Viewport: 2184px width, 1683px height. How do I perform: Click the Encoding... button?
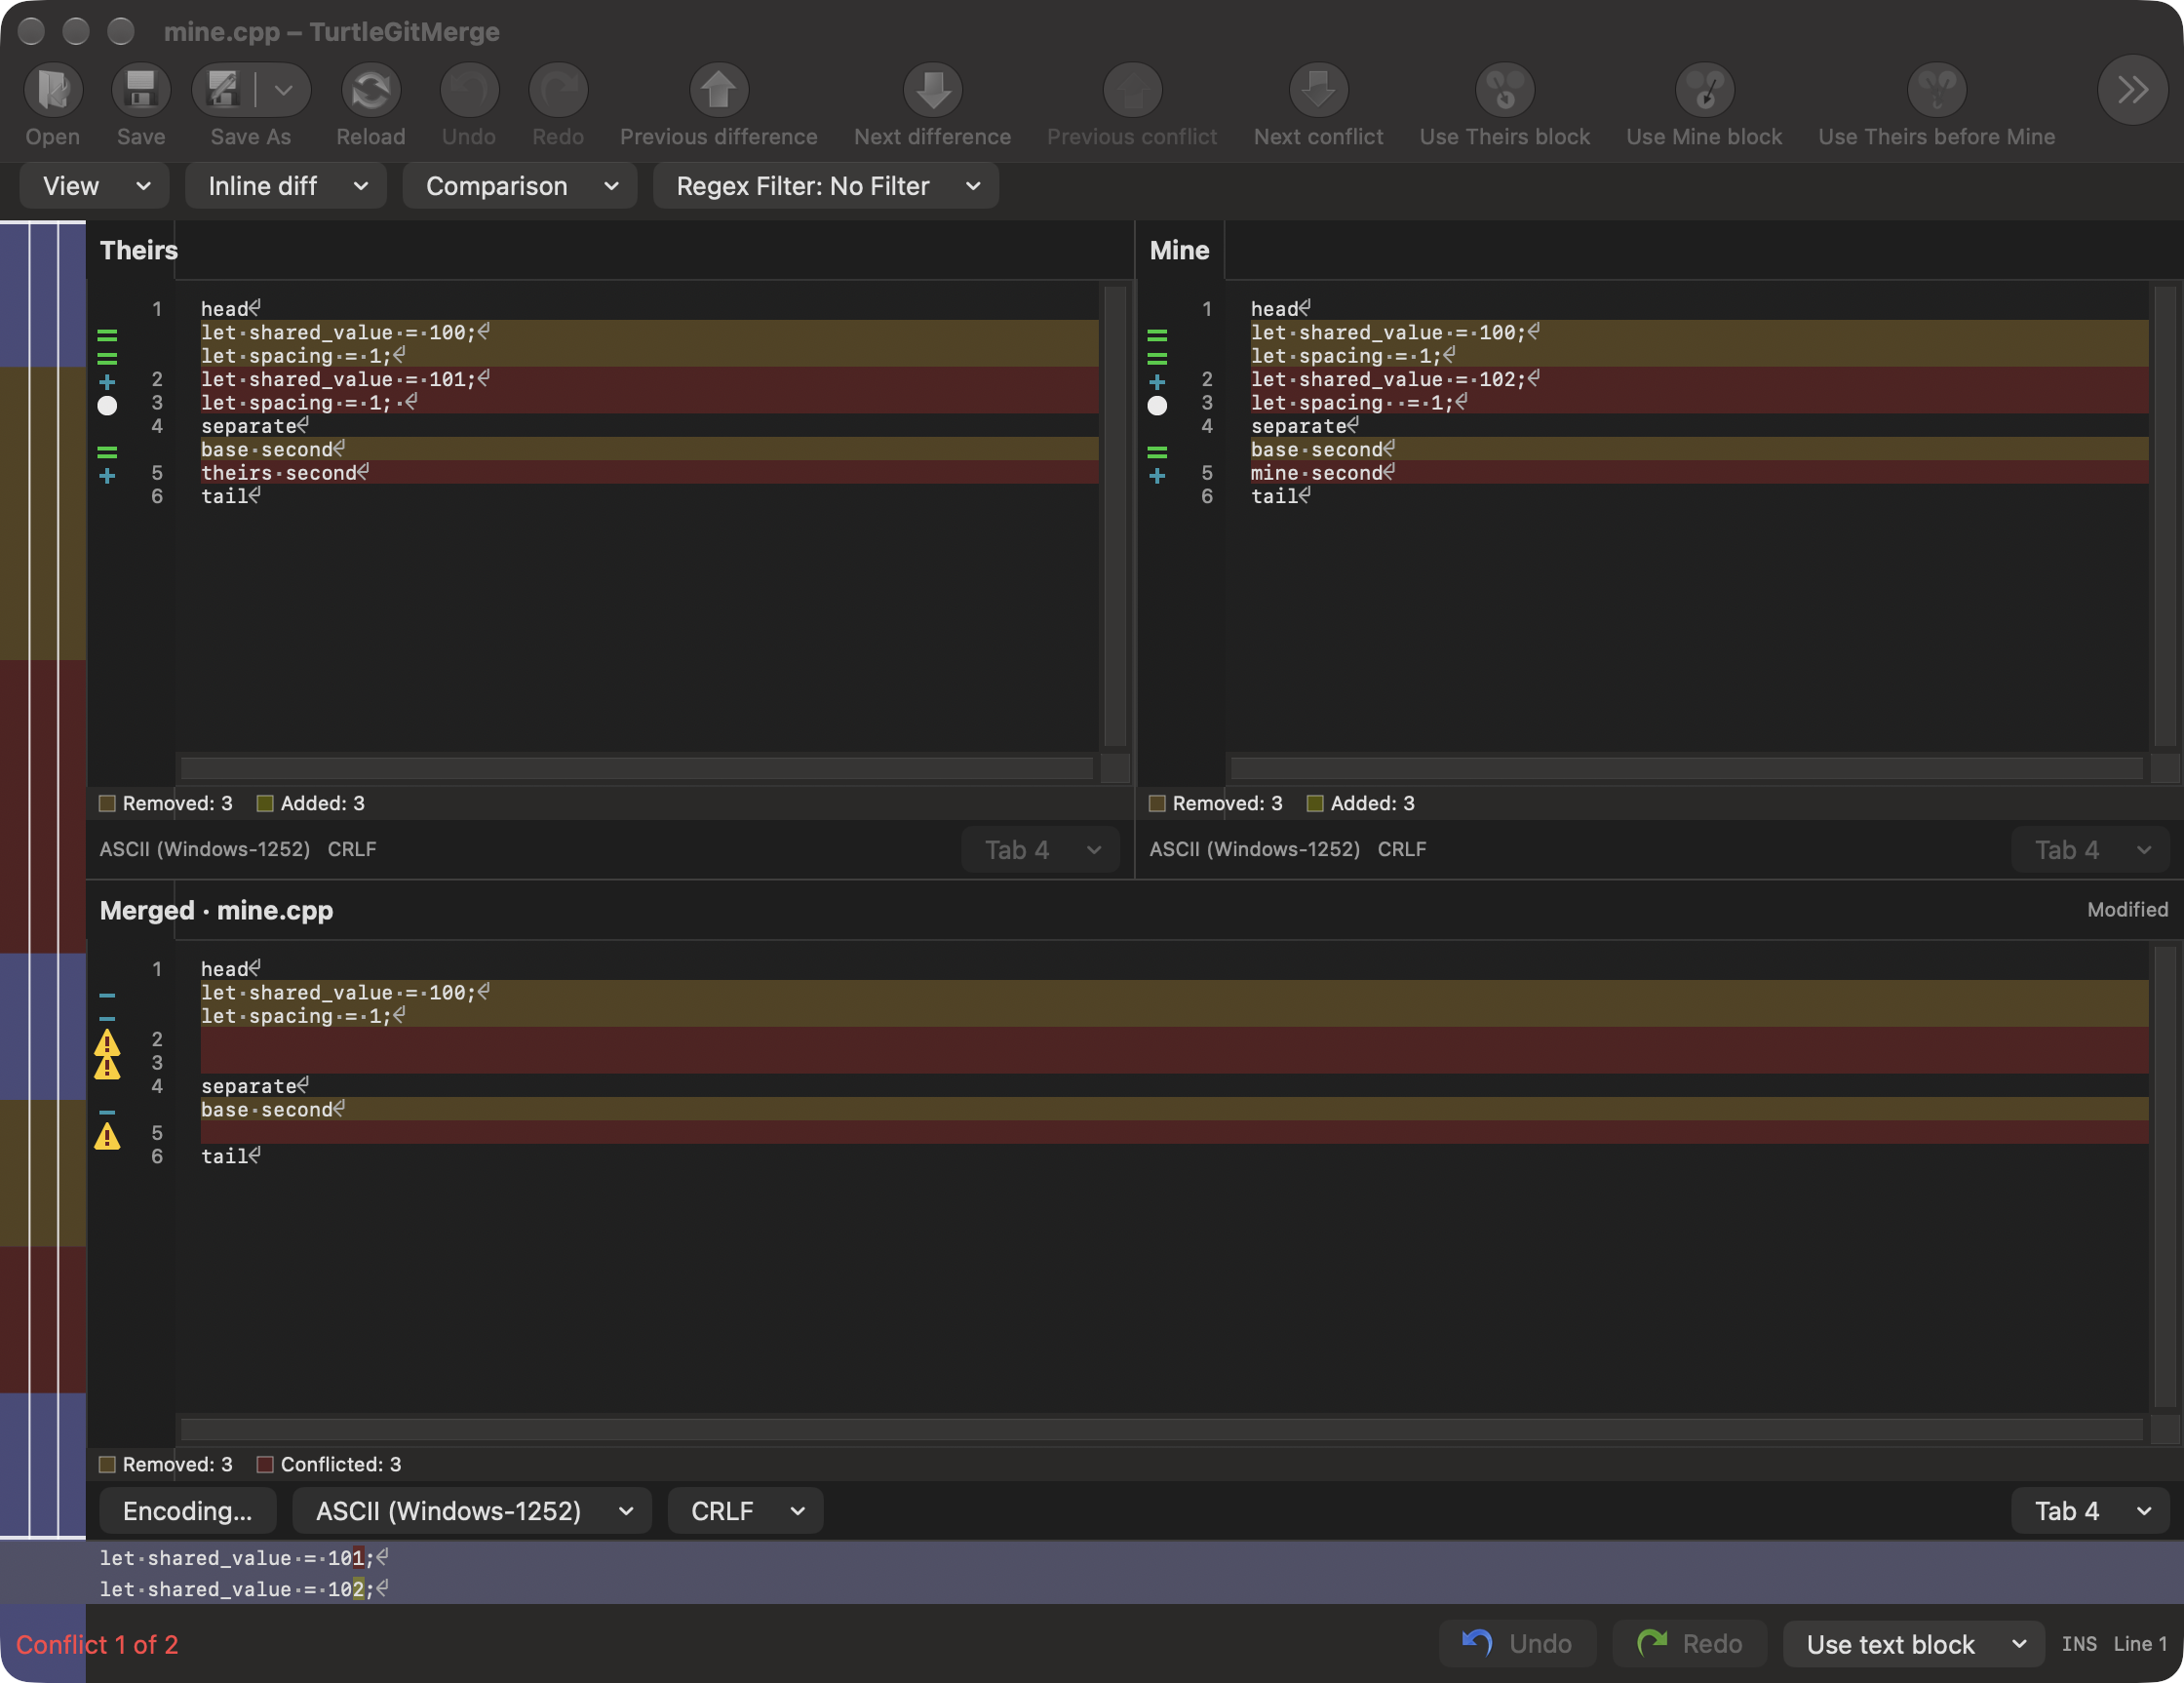(x=187, y=1511)
